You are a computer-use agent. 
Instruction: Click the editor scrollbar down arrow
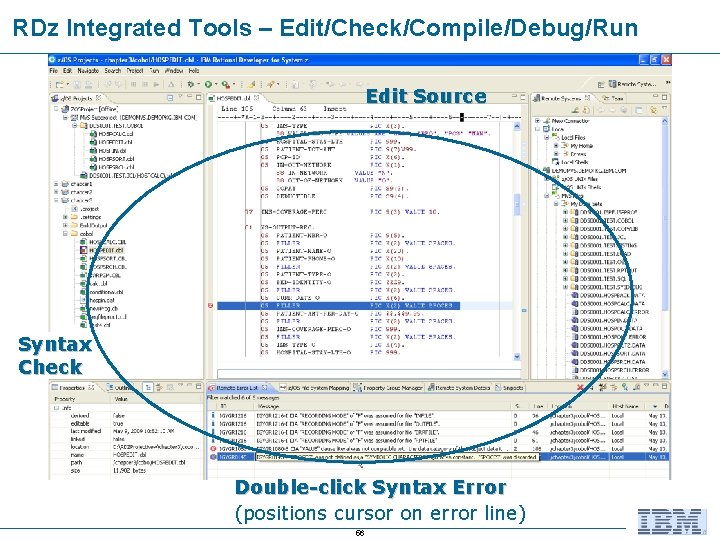(x=517, y=356)
